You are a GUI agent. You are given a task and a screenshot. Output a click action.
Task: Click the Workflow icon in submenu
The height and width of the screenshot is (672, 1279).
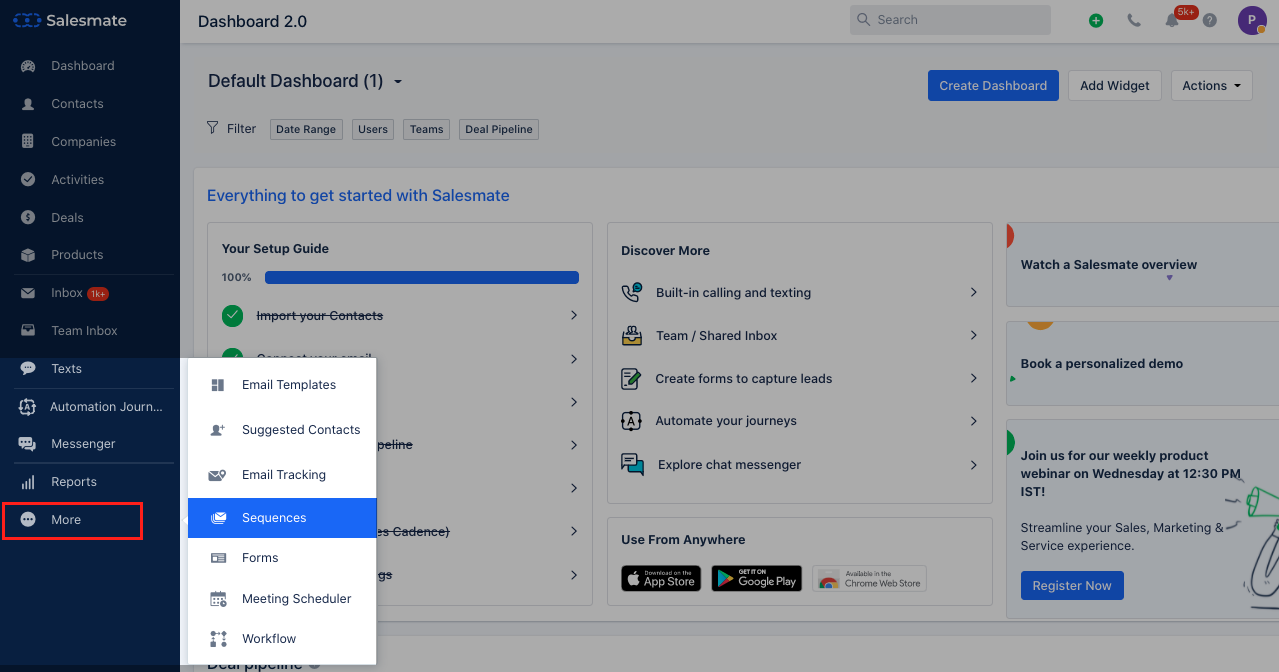tap(218, 639)
